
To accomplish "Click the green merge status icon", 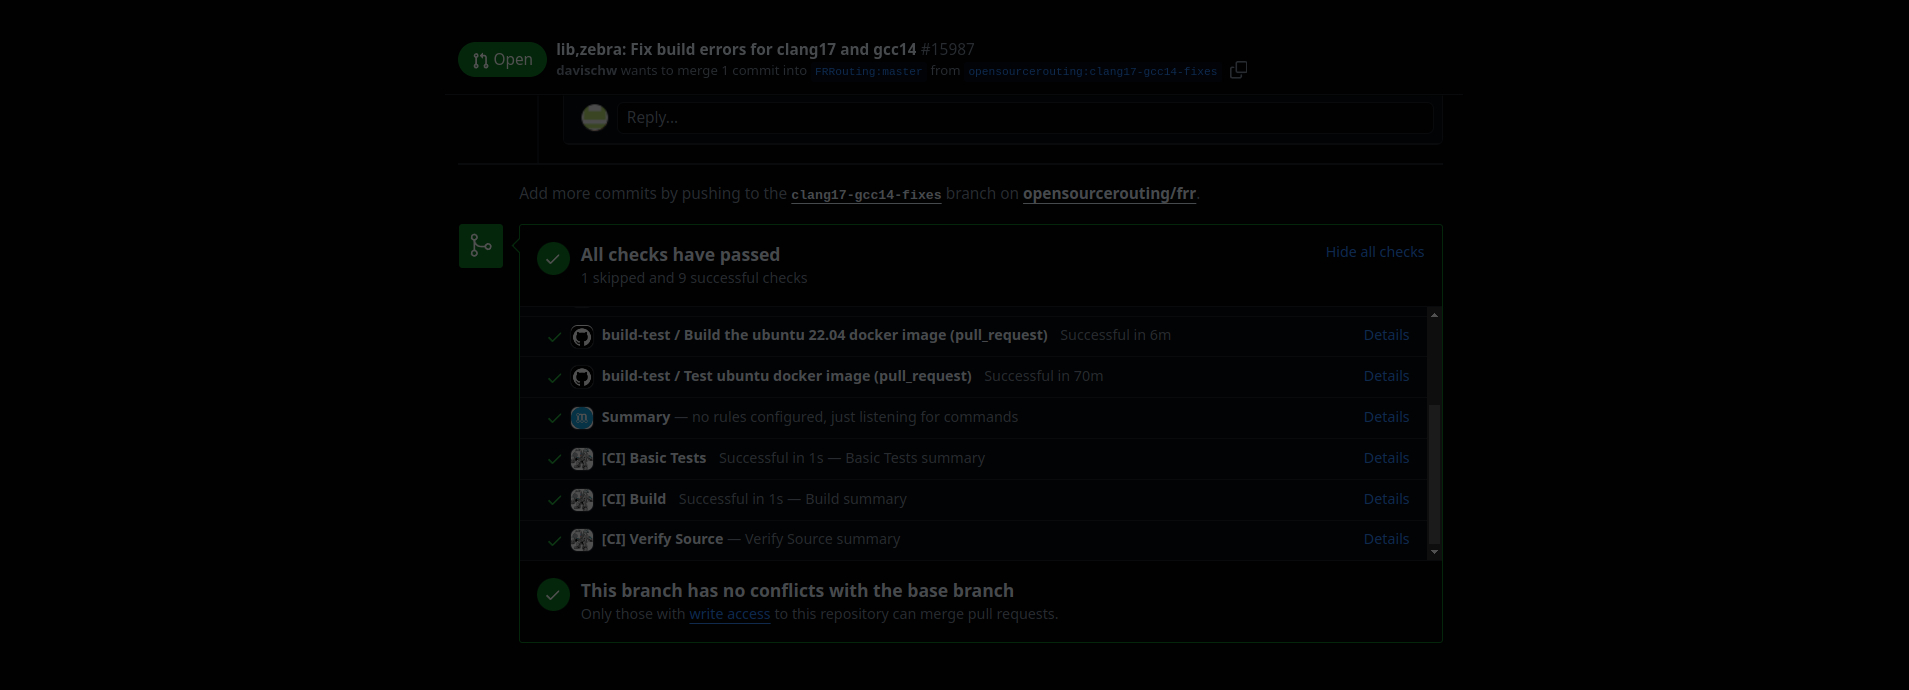I will [x=481, y=246].
